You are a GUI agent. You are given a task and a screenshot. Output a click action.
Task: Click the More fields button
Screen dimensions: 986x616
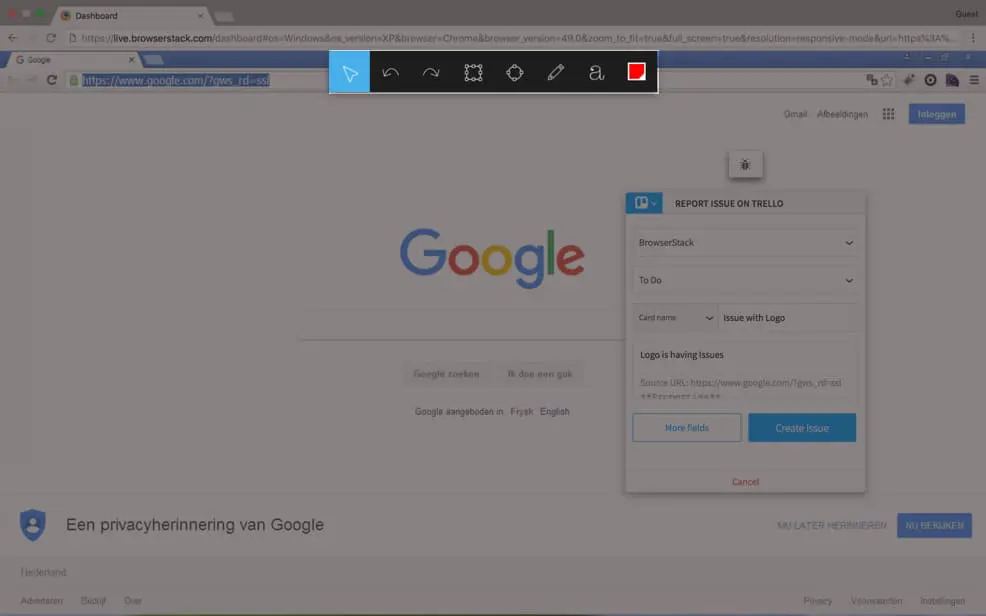pos(687,428)
